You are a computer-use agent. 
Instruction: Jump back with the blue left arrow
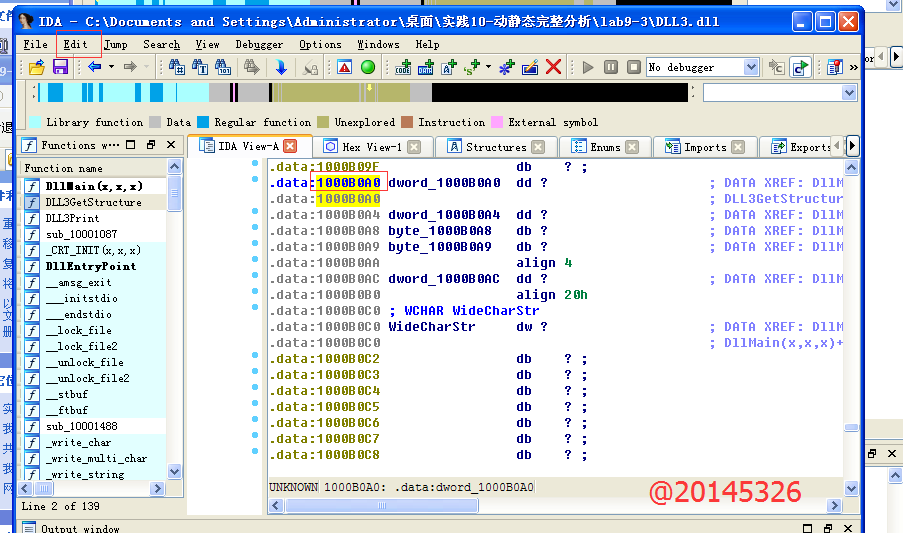tap(94, 67)
